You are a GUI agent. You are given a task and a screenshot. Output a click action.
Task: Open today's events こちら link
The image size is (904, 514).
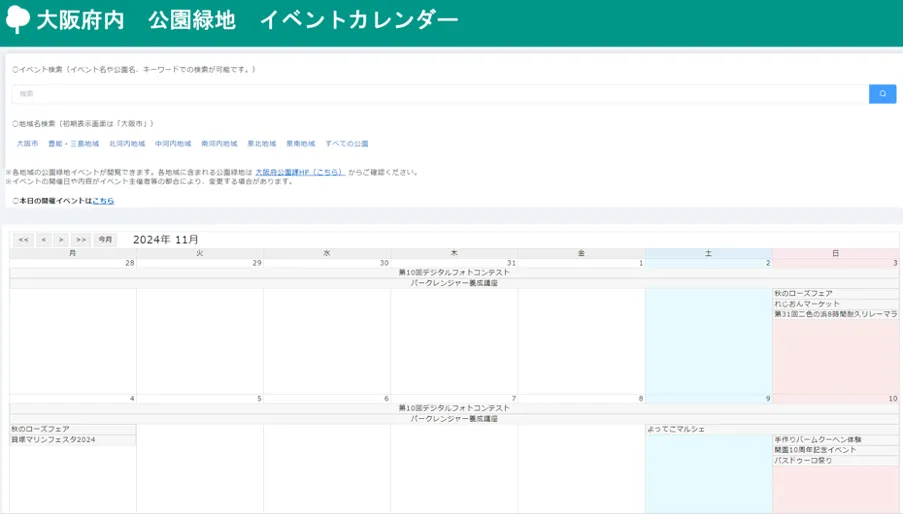point(103,201)
